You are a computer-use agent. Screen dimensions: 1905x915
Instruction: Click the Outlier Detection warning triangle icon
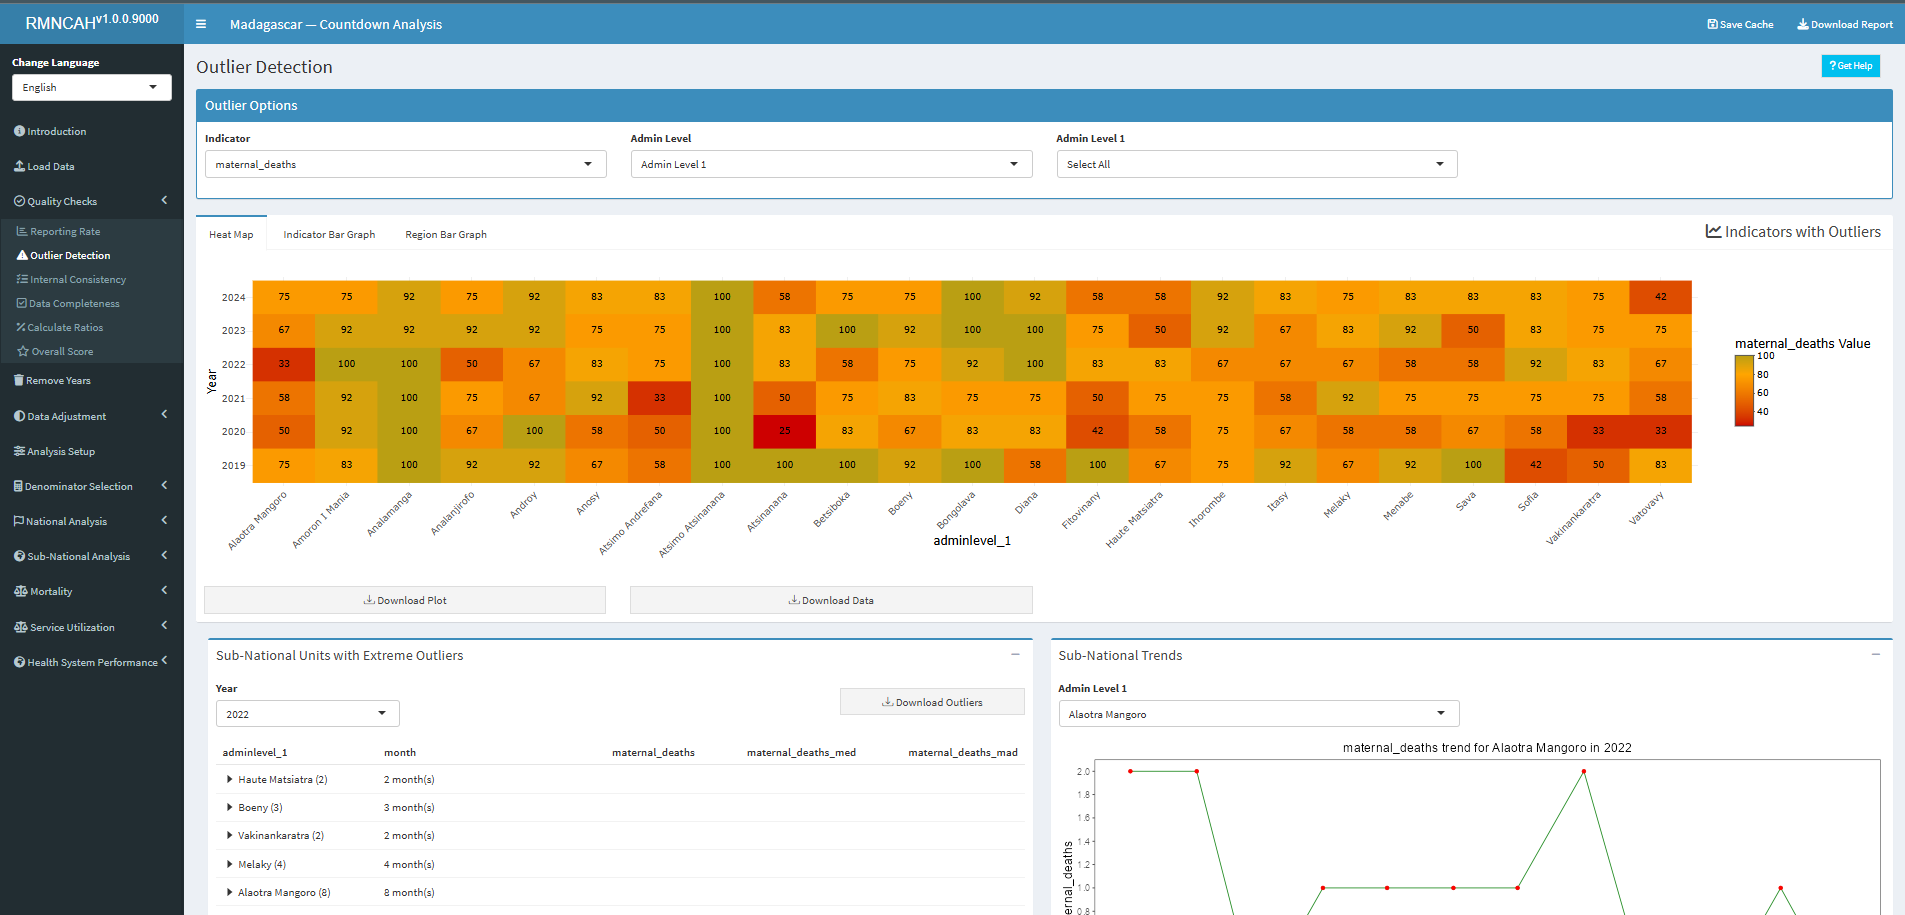(22, 255)
